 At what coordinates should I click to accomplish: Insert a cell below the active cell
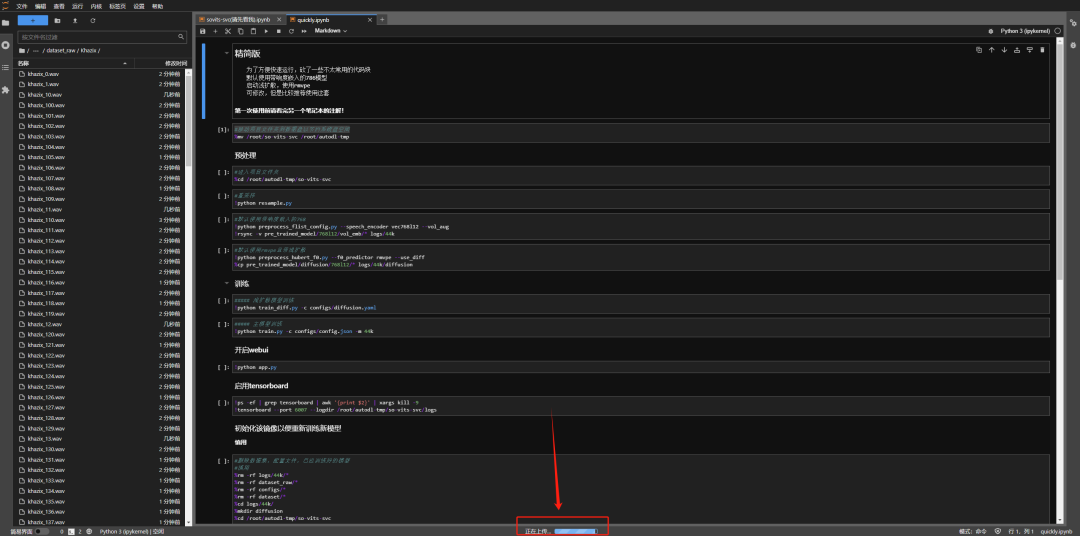point(1029,50)
